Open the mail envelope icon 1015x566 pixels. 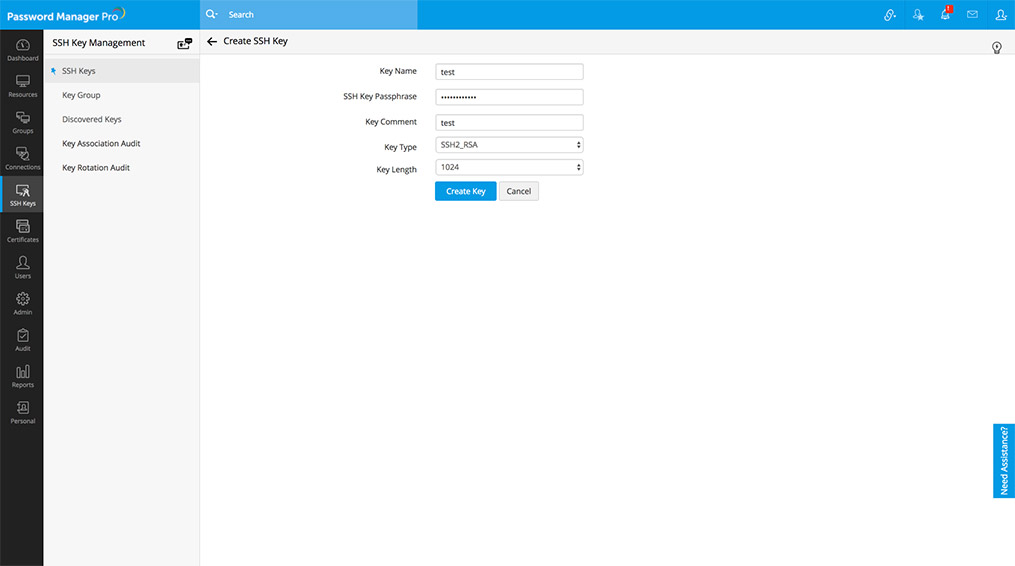(x=972, y=14)
